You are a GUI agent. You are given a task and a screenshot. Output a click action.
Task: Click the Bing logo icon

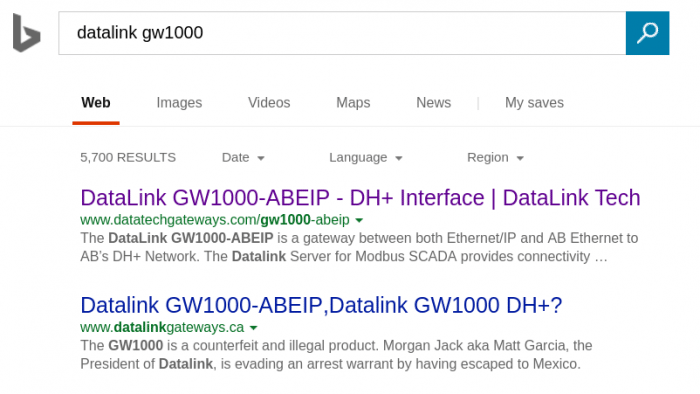coord(26,33)
